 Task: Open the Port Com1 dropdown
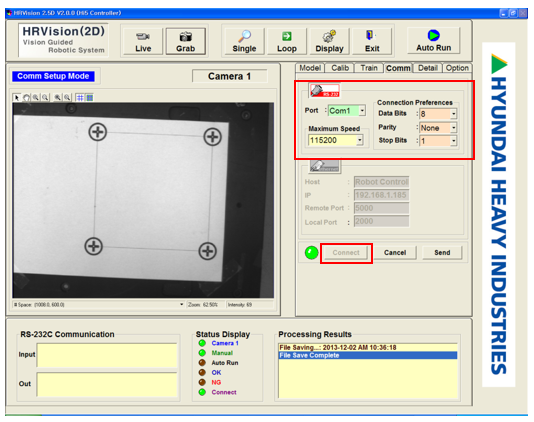pos(362,110)
